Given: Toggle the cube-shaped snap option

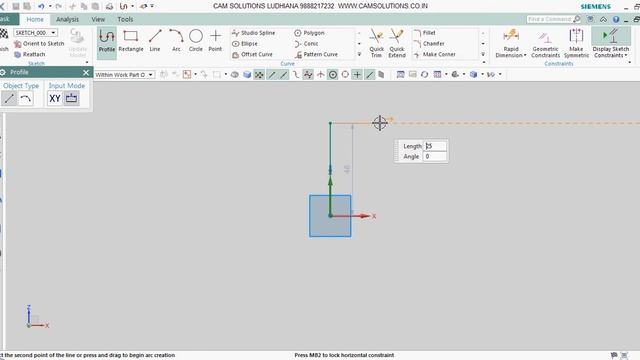Looking at the screenshot, I should pos(247,75).
